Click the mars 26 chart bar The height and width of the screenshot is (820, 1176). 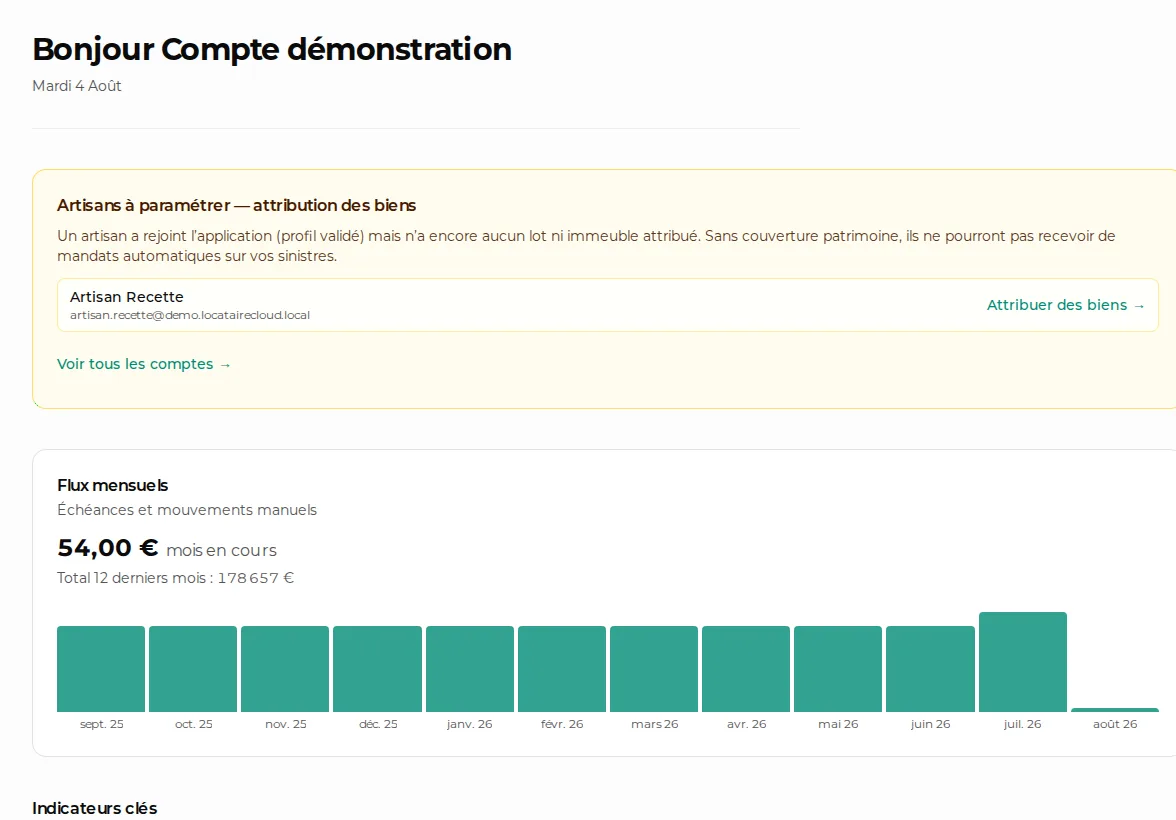click(x=654, y=668)
